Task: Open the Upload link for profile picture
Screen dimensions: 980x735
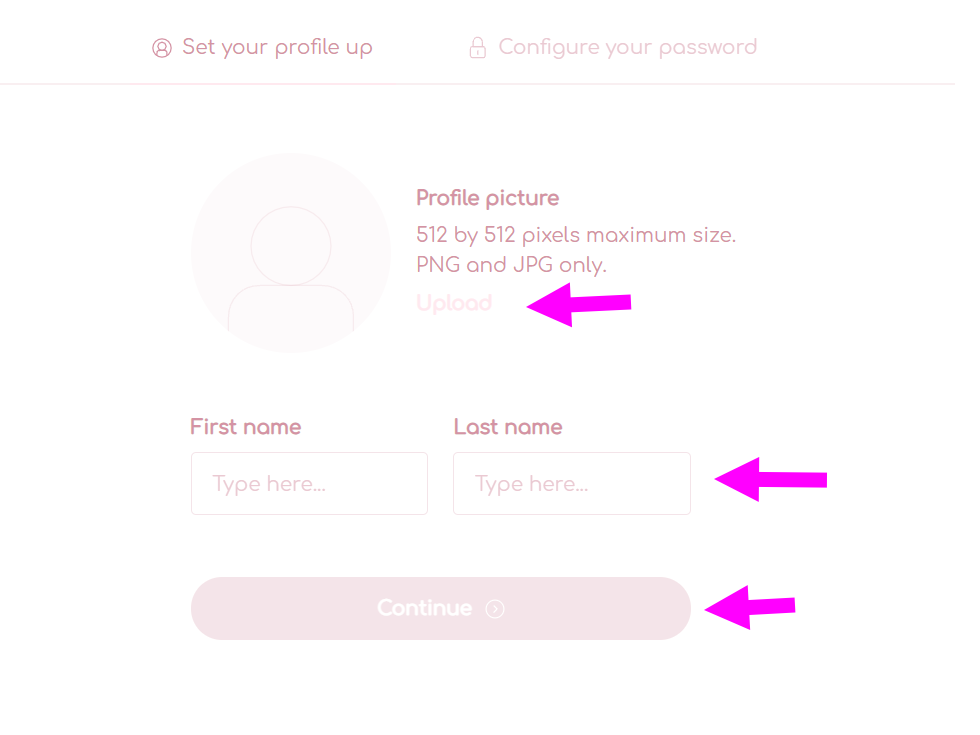Action: (x=454, y=303)
